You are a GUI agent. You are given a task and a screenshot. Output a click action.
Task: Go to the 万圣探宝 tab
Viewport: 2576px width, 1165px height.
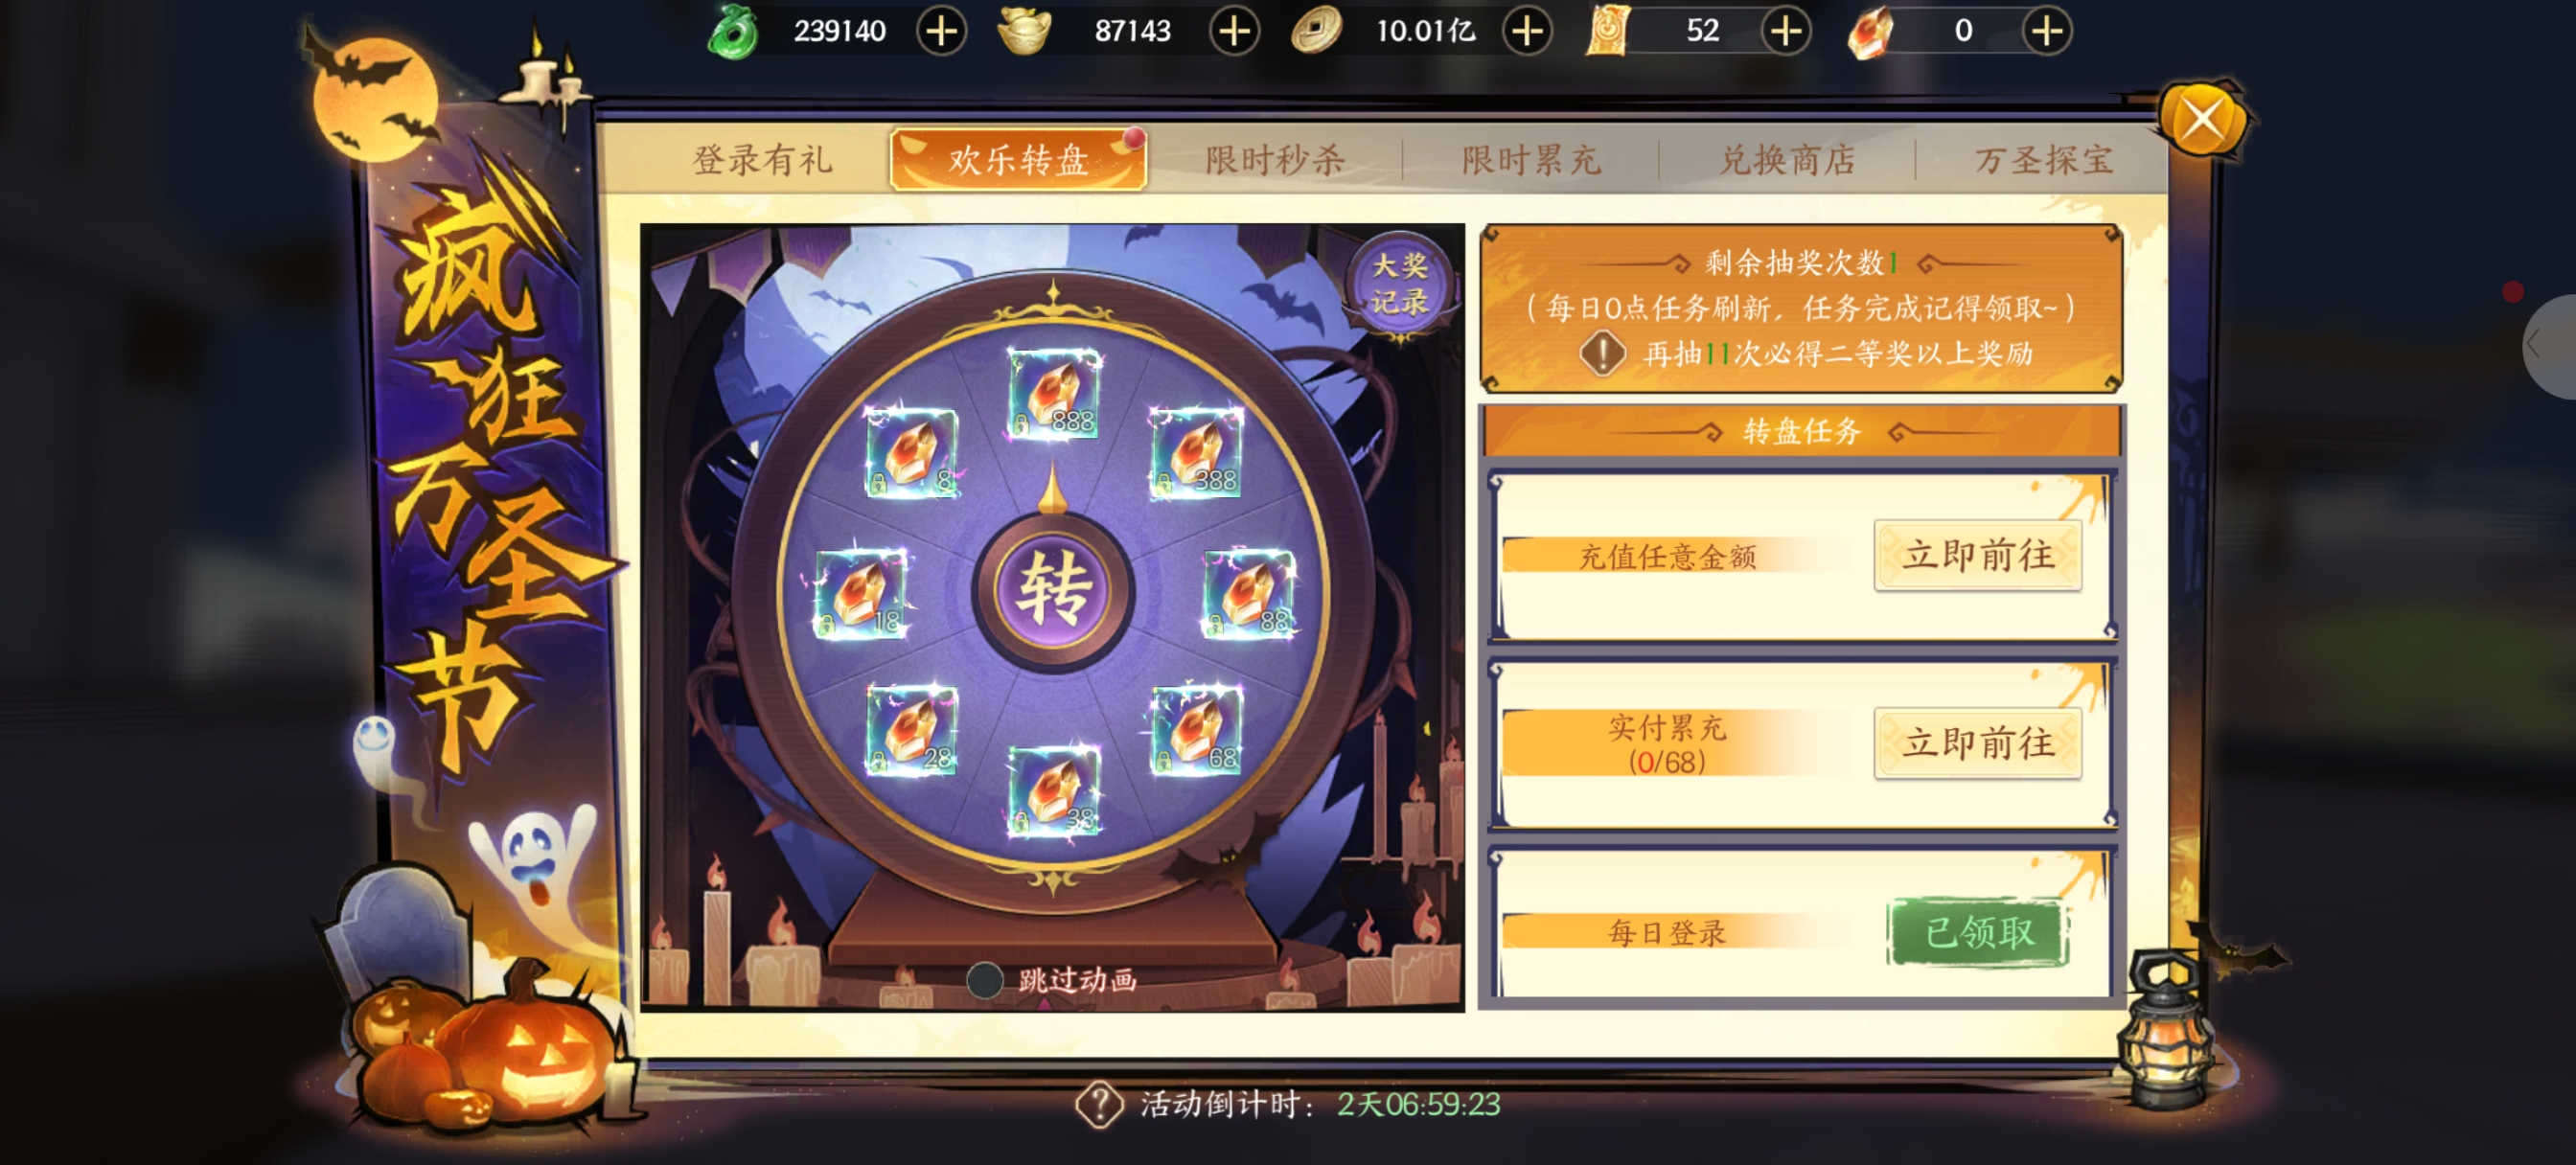pos(2042,159)
